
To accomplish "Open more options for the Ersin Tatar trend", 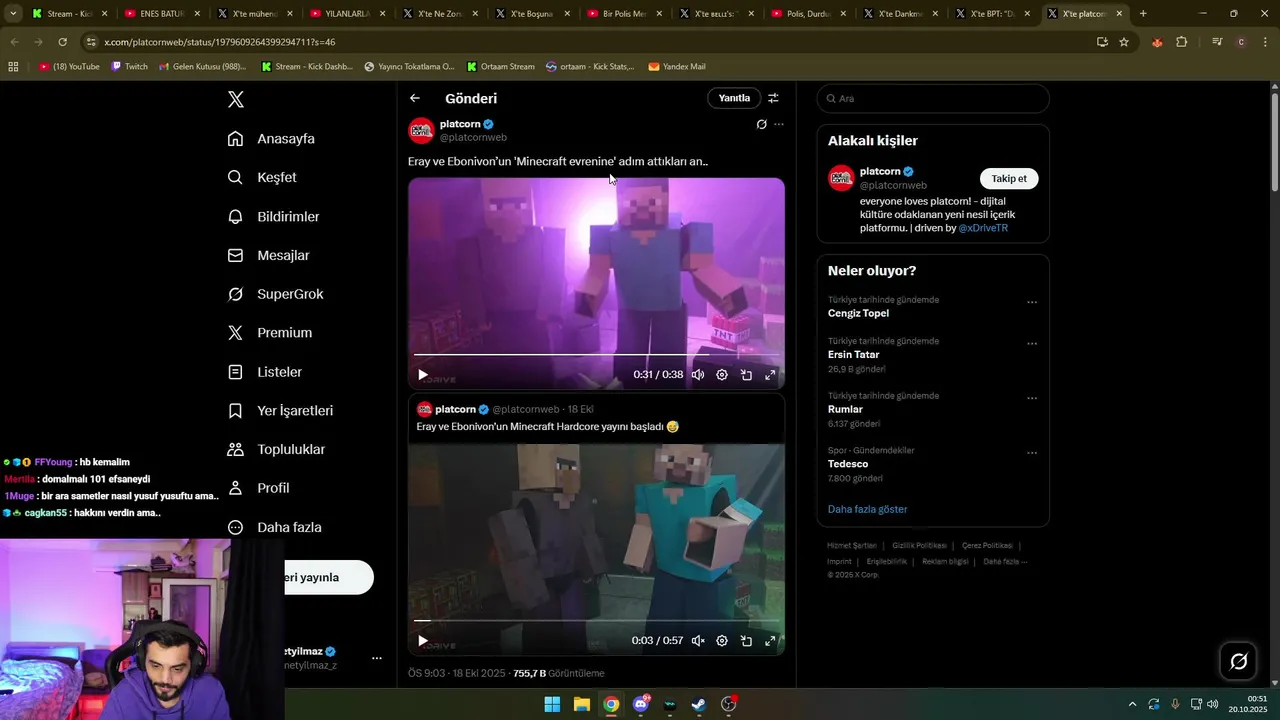I will tap(1032, 344).
